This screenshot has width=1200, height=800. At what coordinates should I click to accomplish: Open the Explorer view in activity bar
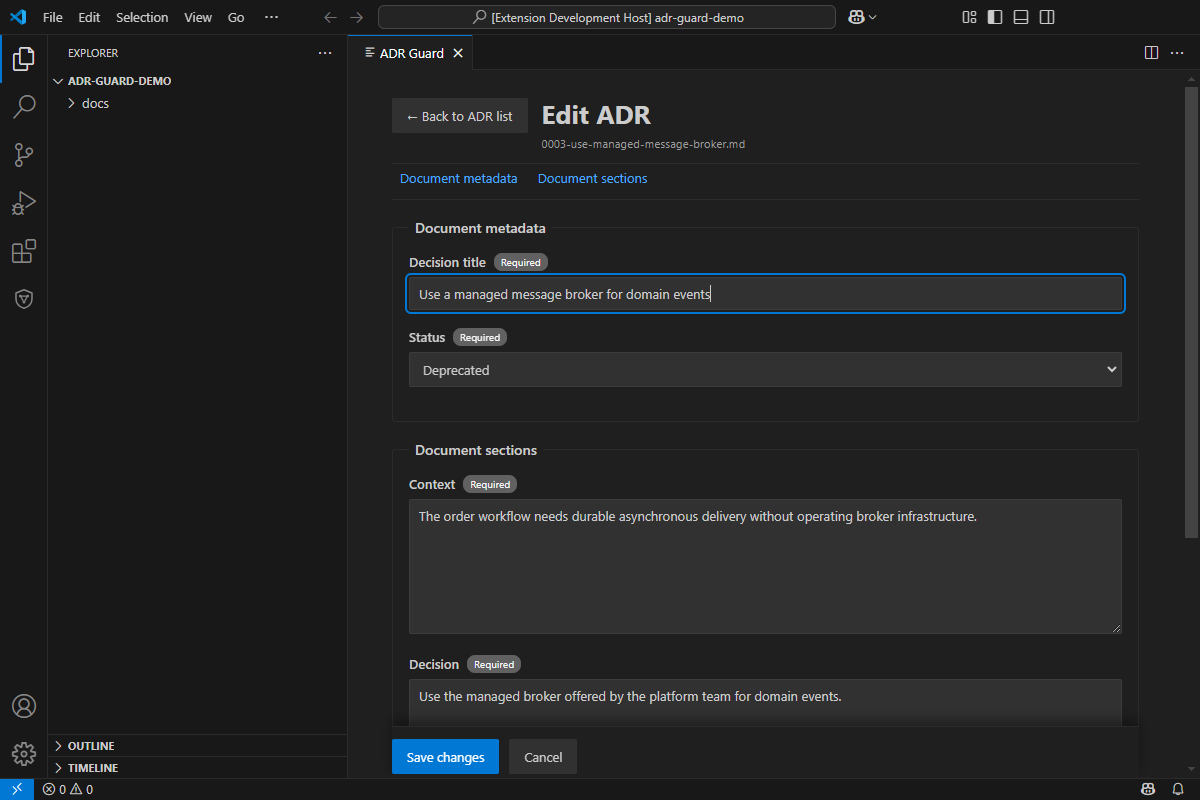pos(24,58)
